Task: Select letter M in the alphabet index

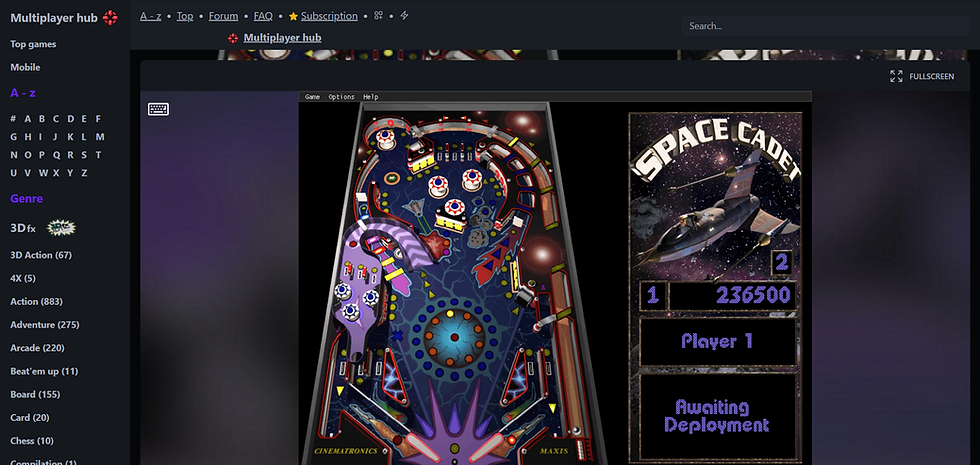Action: [100, 137]
